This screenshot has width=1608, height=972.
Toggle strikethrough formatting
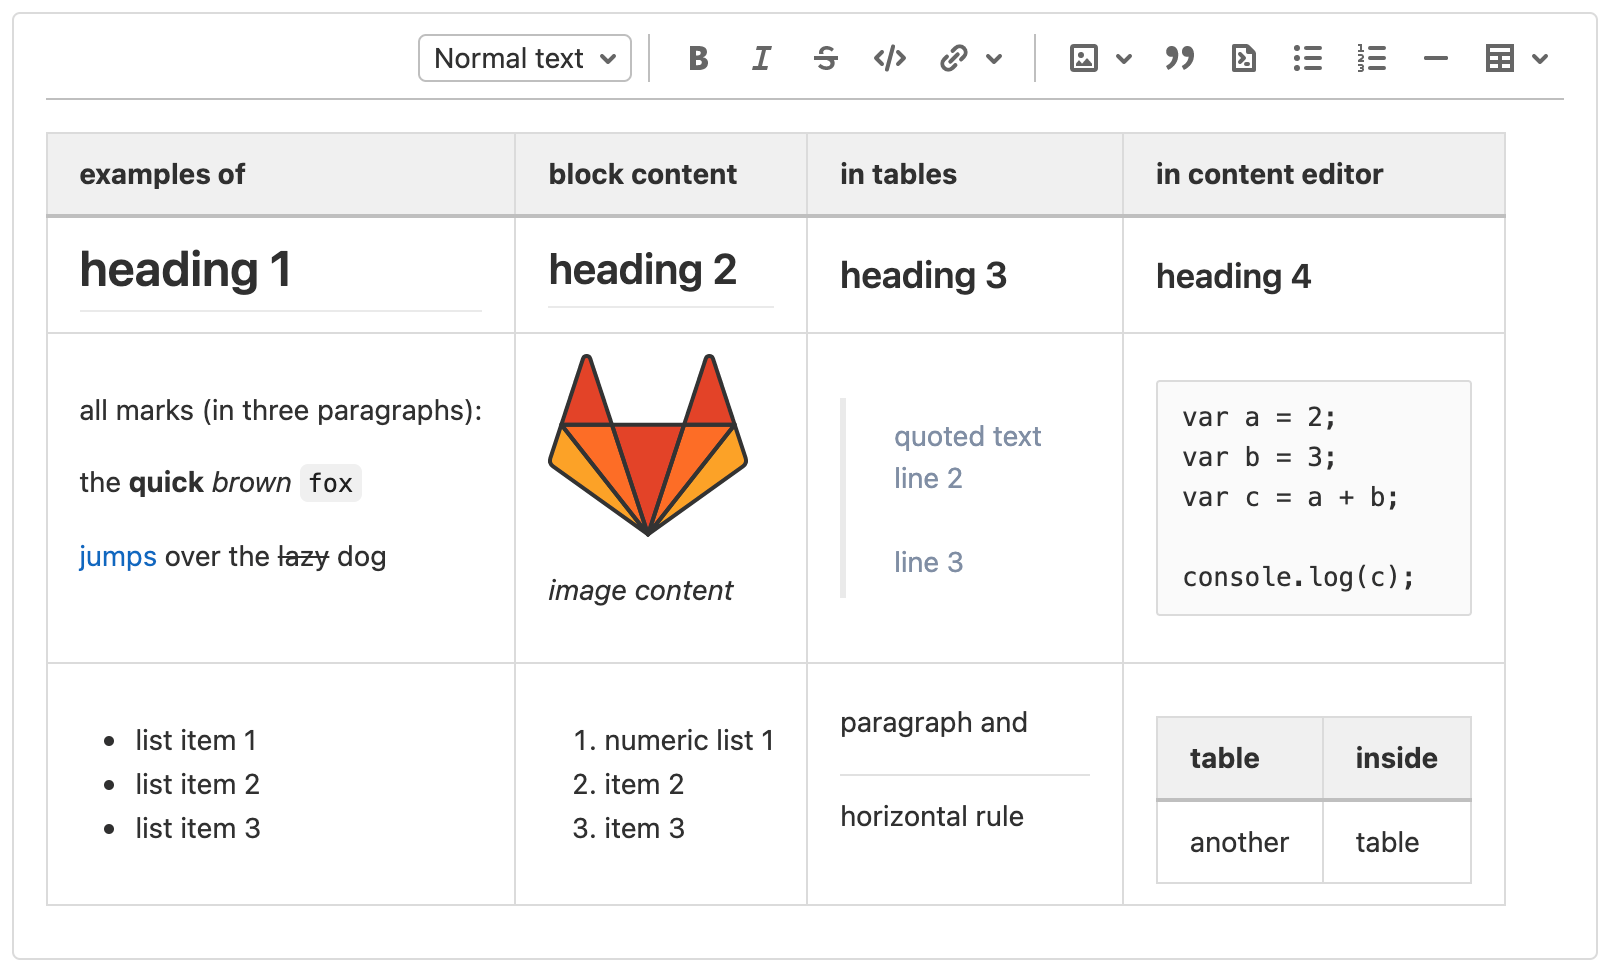click(825, 58)
